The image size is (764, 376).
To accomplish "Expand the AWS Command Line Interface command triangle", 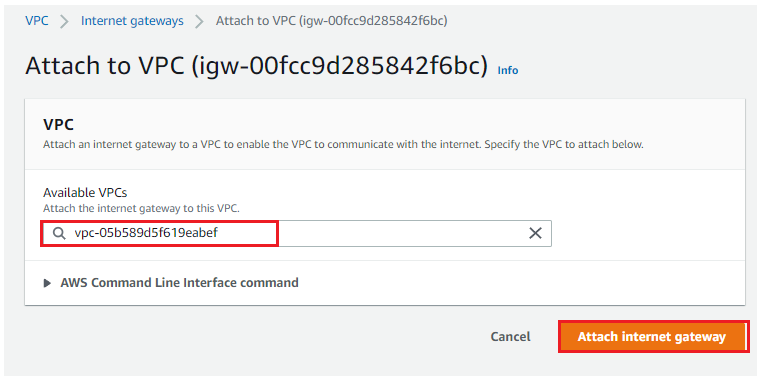I will tap(47, 283).
